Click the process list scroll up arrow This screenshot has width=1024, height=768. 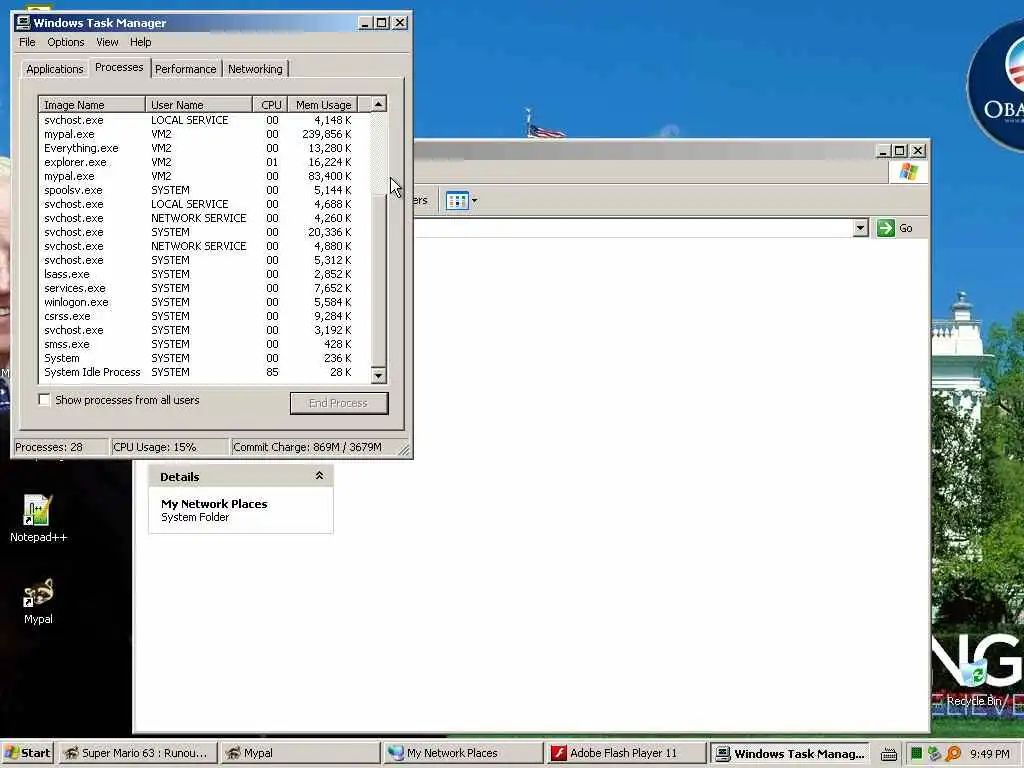(x=378, y=104)
